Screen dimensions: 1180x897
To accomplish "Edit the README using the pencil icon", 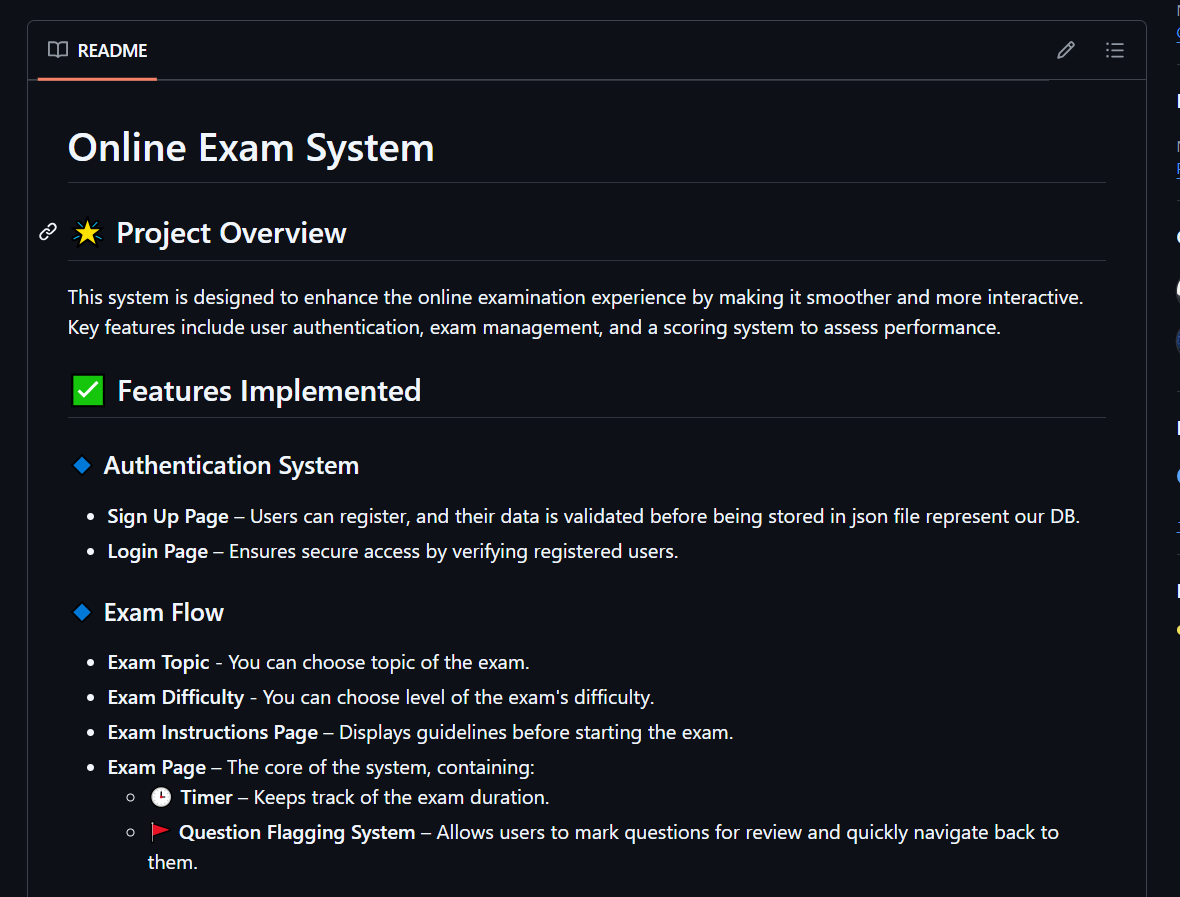I will tap(1065, 50).
